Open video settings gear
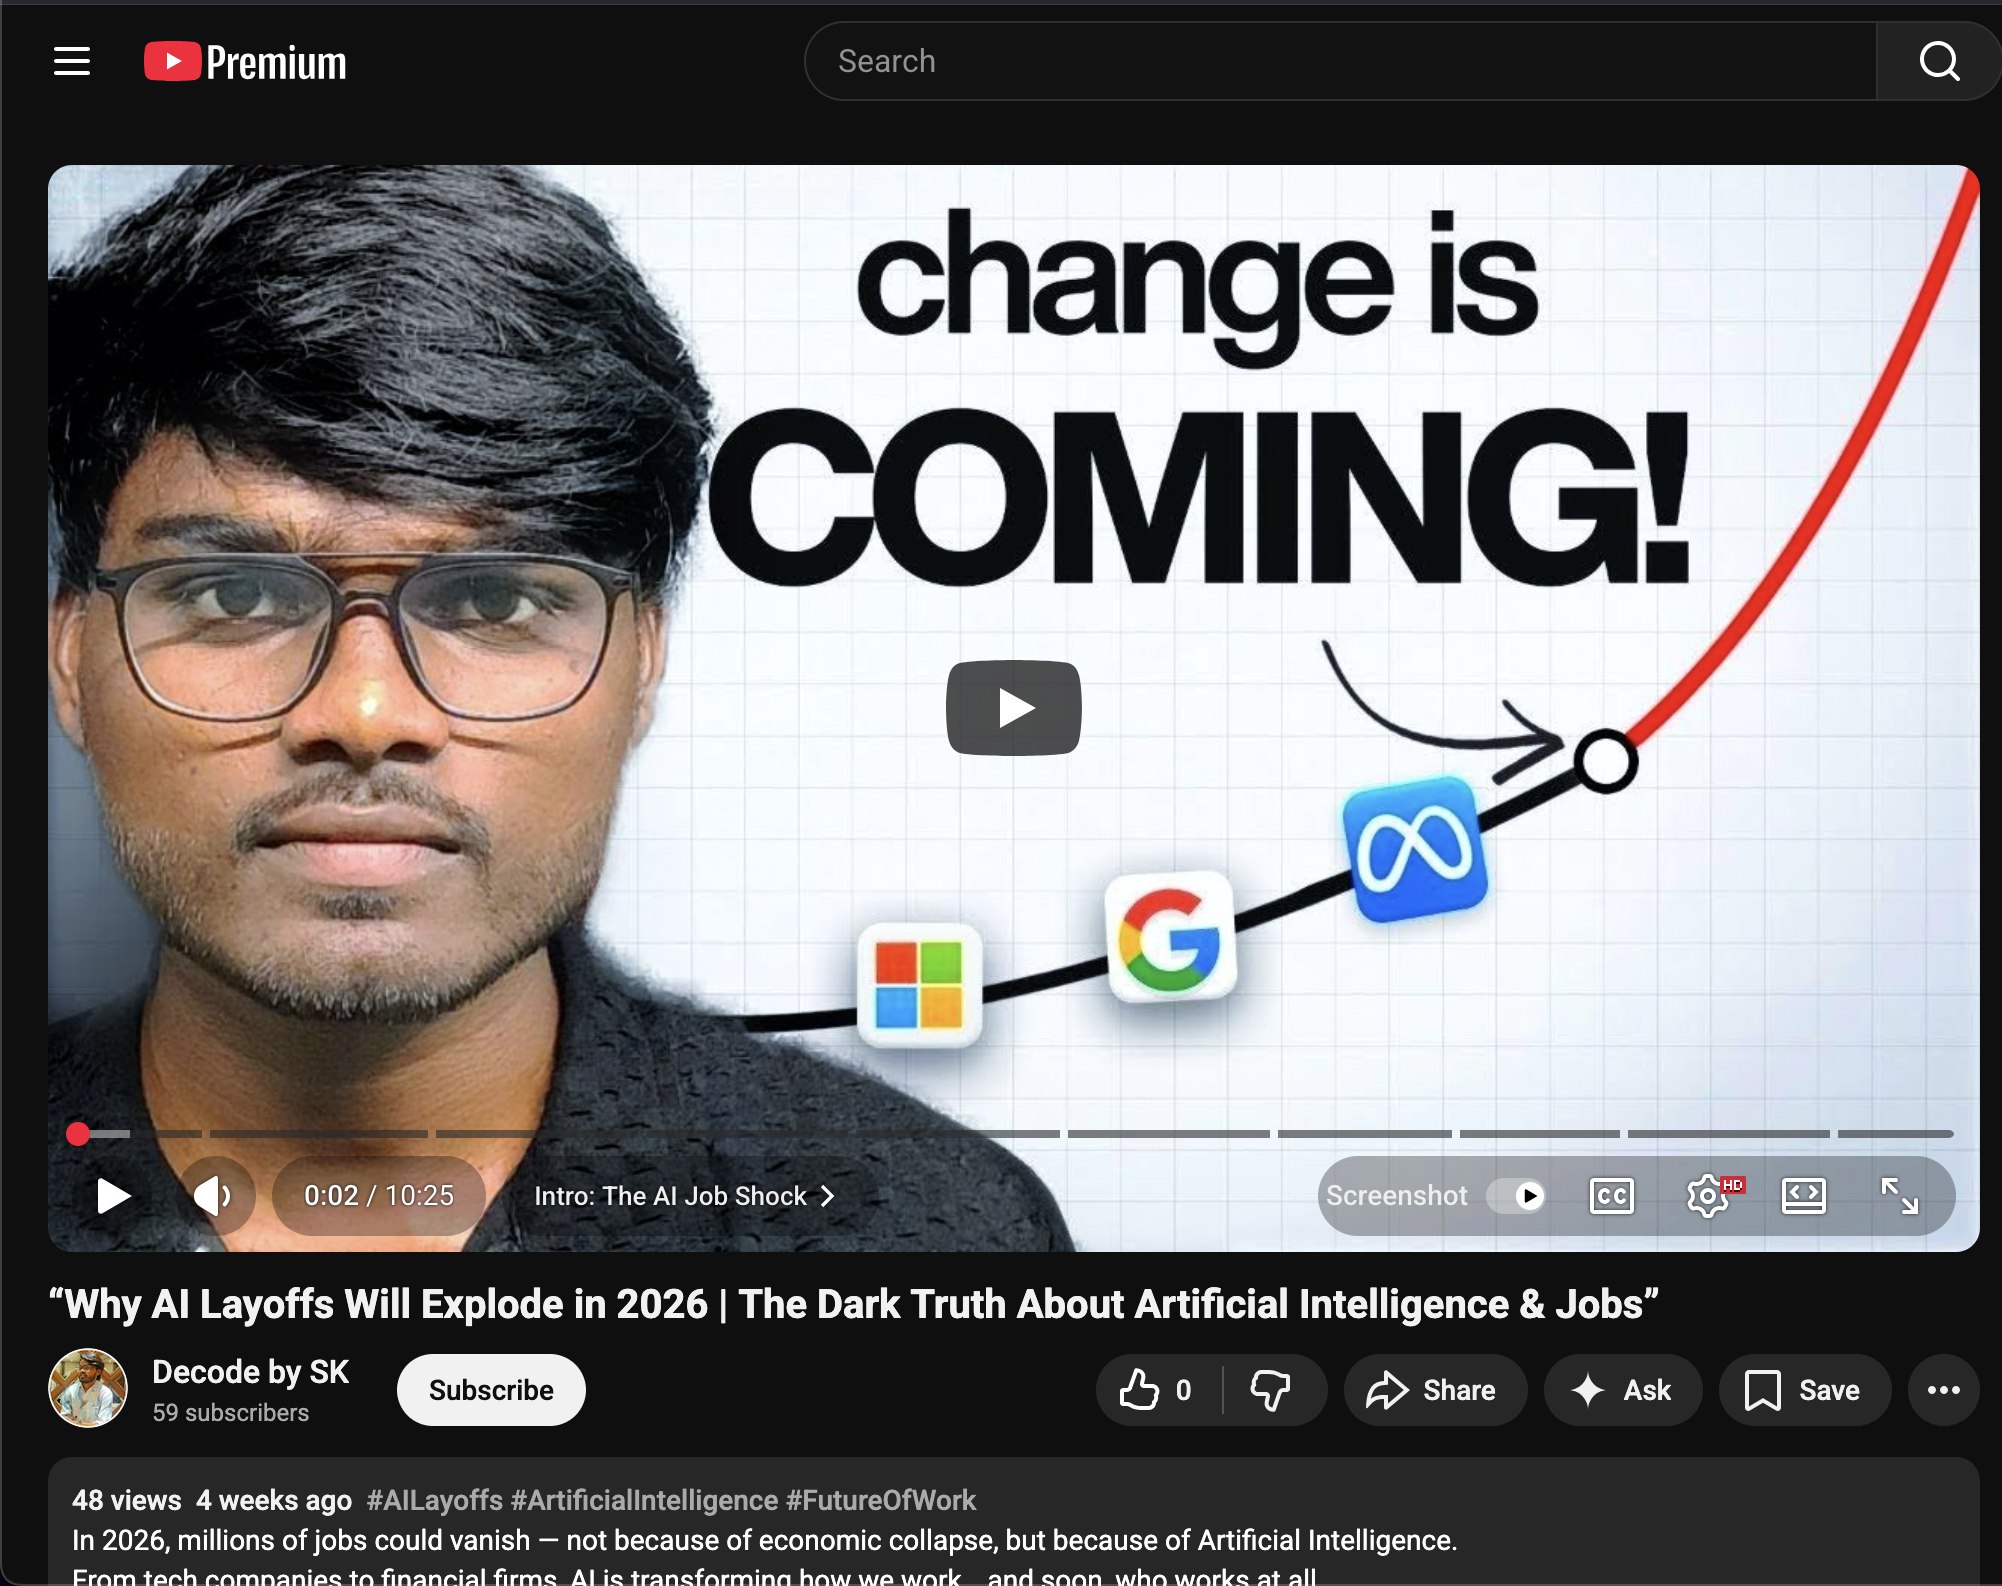Screen dimensions: 2002x1586 click(x=1708, y=1195)
